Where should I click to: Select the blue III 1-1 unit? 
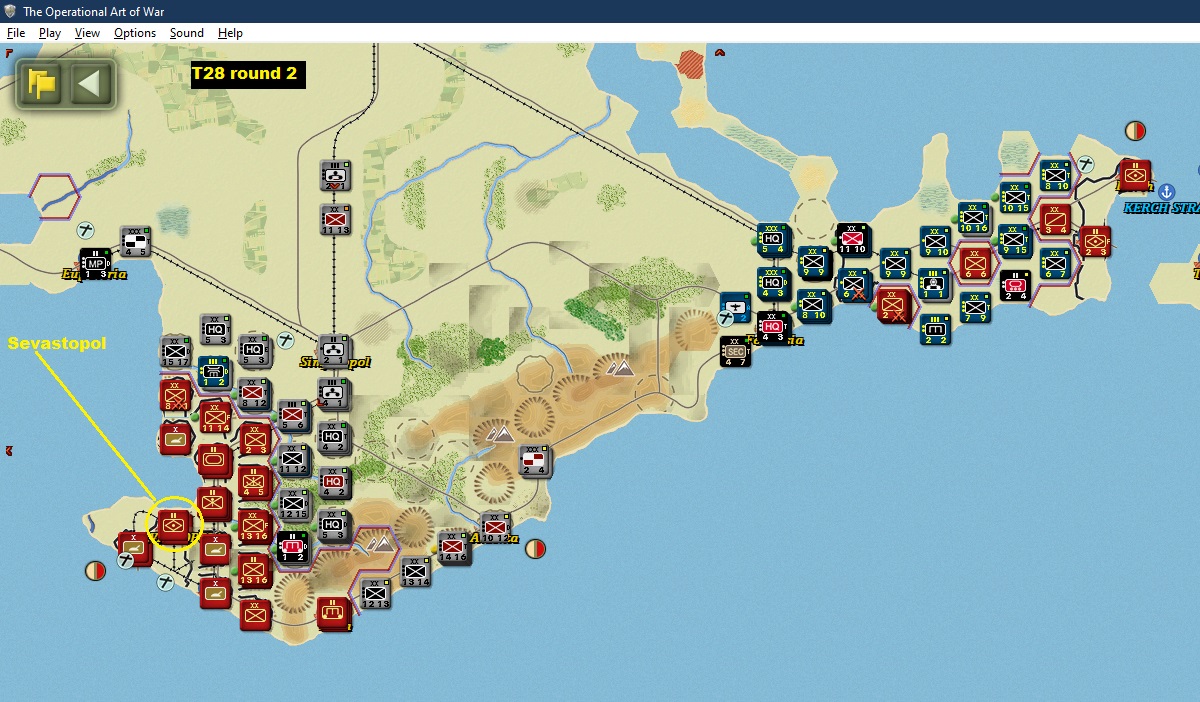pyautogui.click(x=935, y=284)
